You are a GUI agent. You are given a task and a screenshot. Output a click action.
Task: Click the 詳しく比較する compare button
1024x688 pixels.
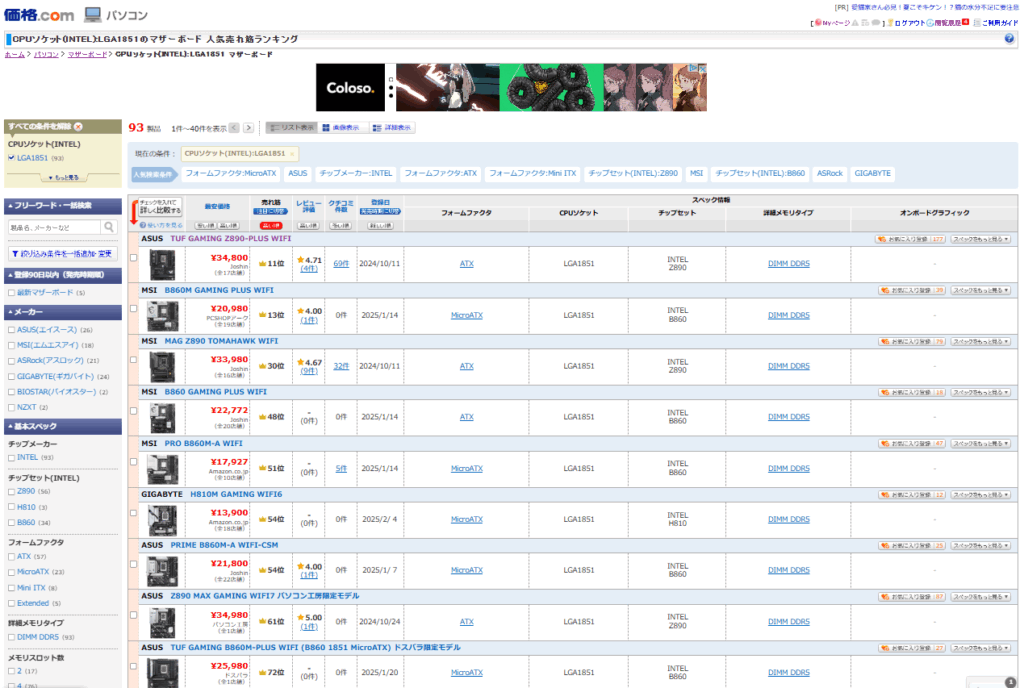pos(160,207)
